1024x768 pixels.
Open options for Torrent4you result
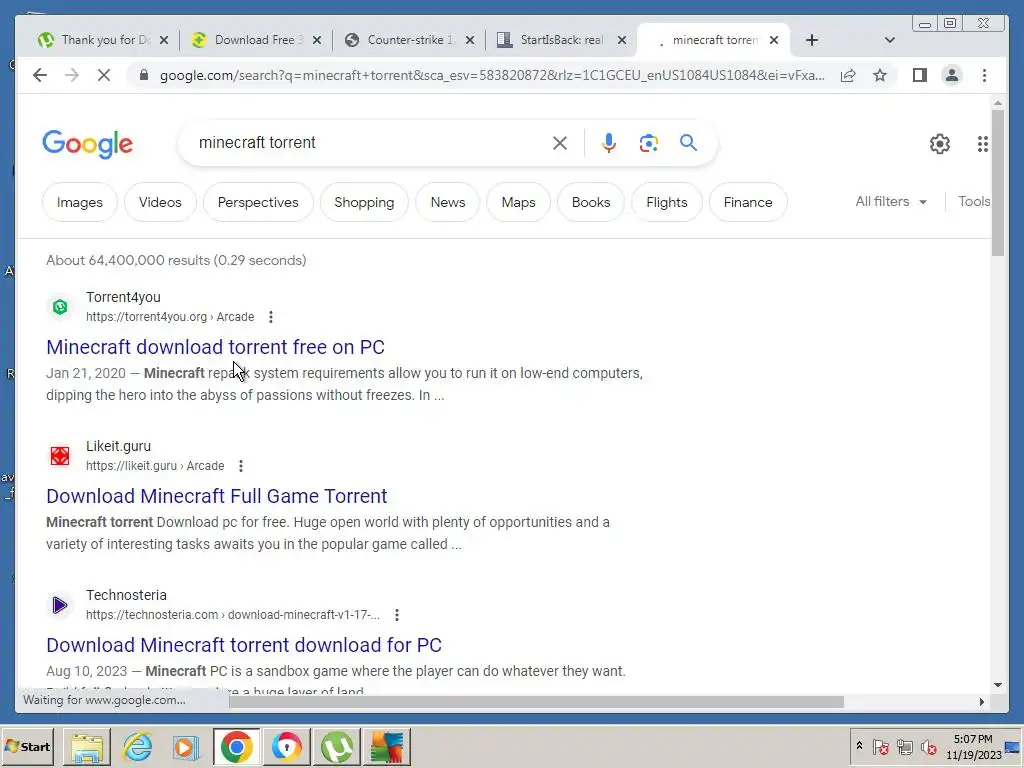270,317
